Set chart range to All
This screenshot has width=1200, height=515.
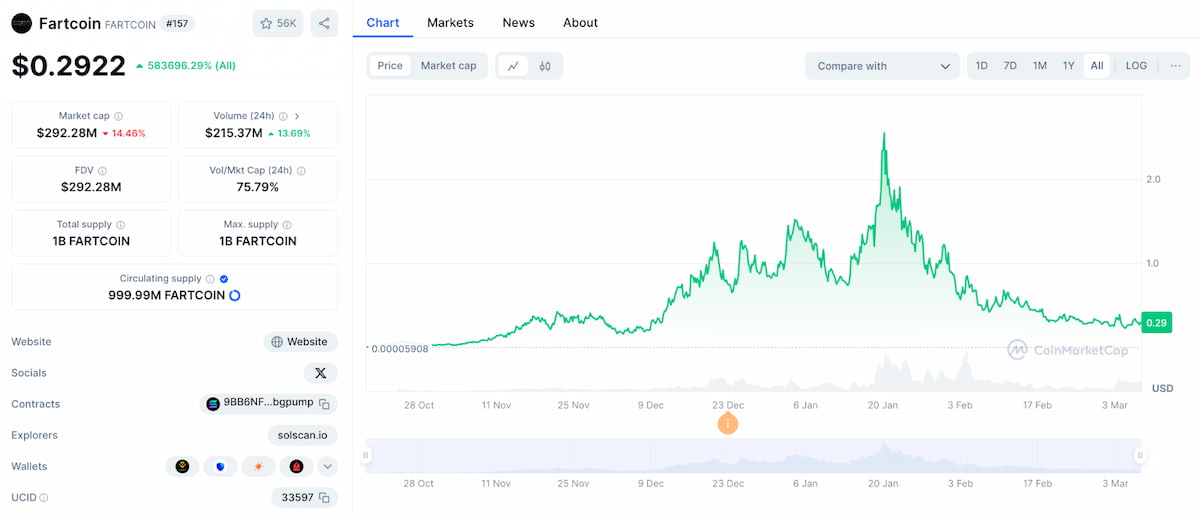click(1097, 66)
